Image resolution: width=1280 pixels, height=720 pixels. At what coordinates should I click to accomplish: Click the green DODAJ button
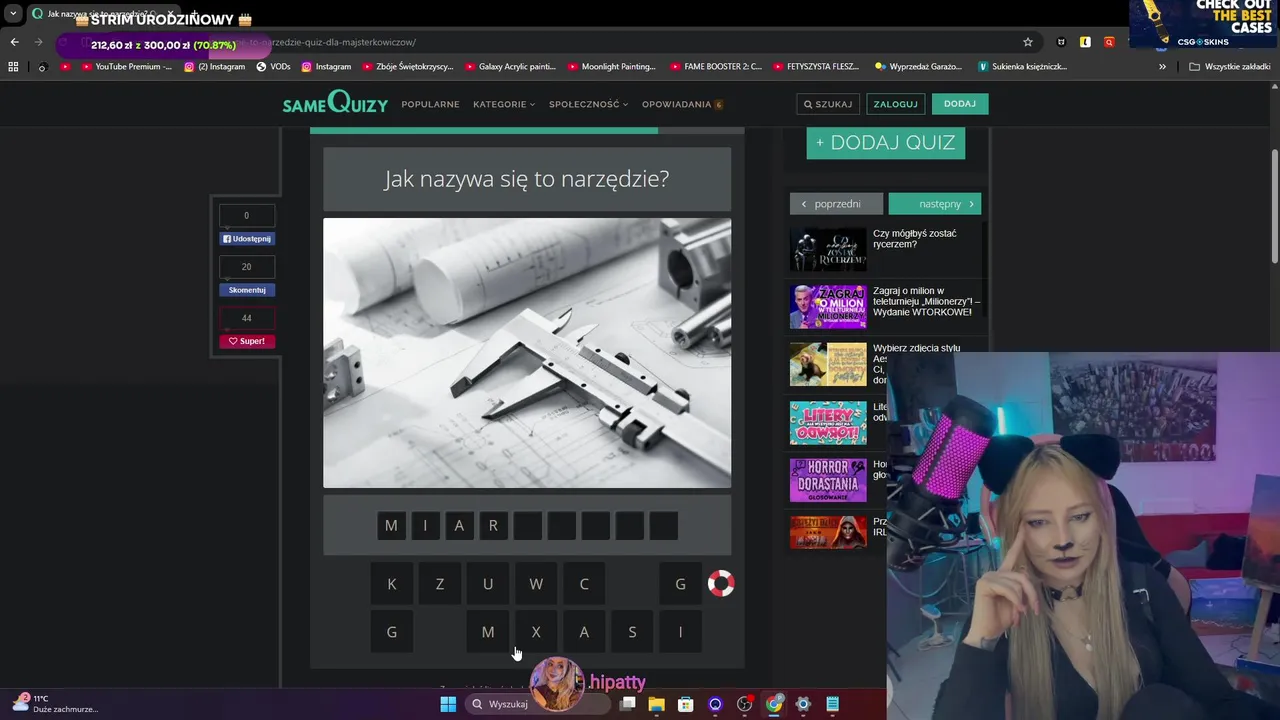(x=960, y=104)
